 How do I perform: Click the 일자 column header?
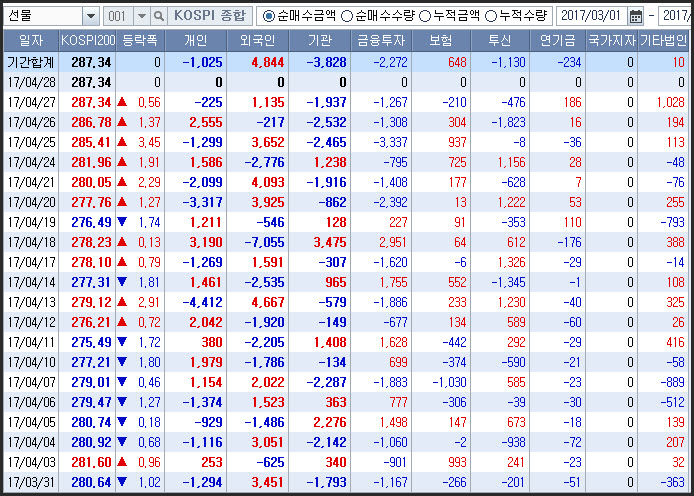(x=31, y=41)
